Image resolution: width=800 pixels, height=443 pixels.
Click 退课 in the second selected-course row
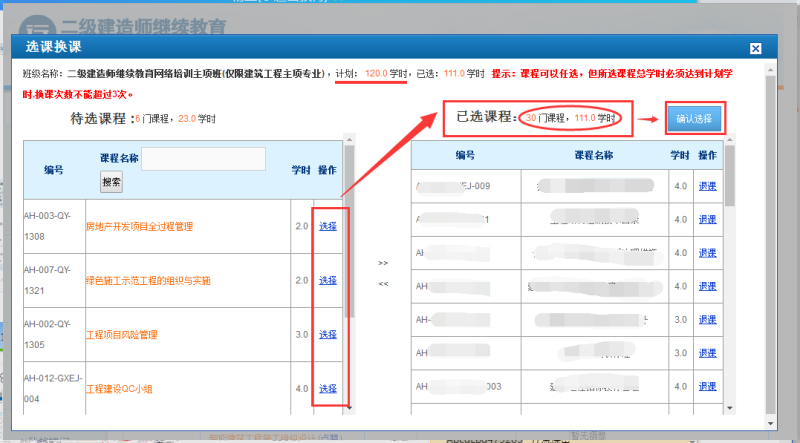(707, 219)
